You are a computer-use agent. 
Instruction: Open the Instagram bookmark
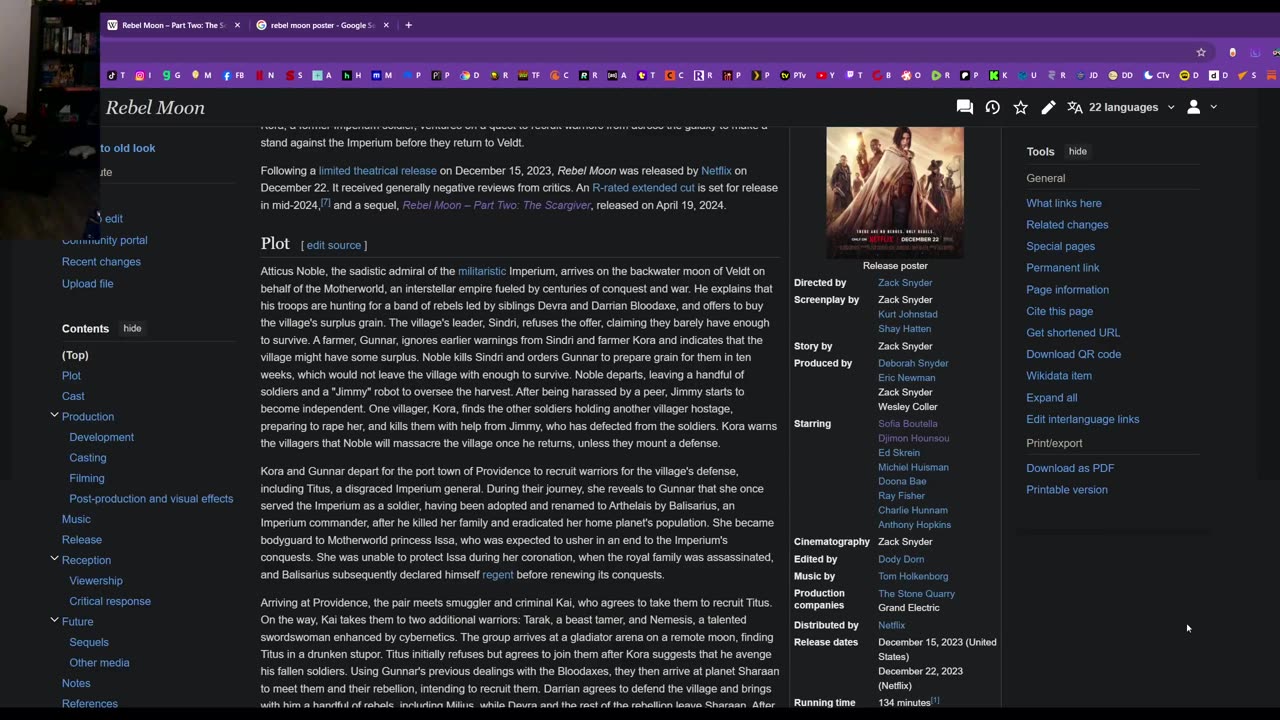(x=143, y=75)
